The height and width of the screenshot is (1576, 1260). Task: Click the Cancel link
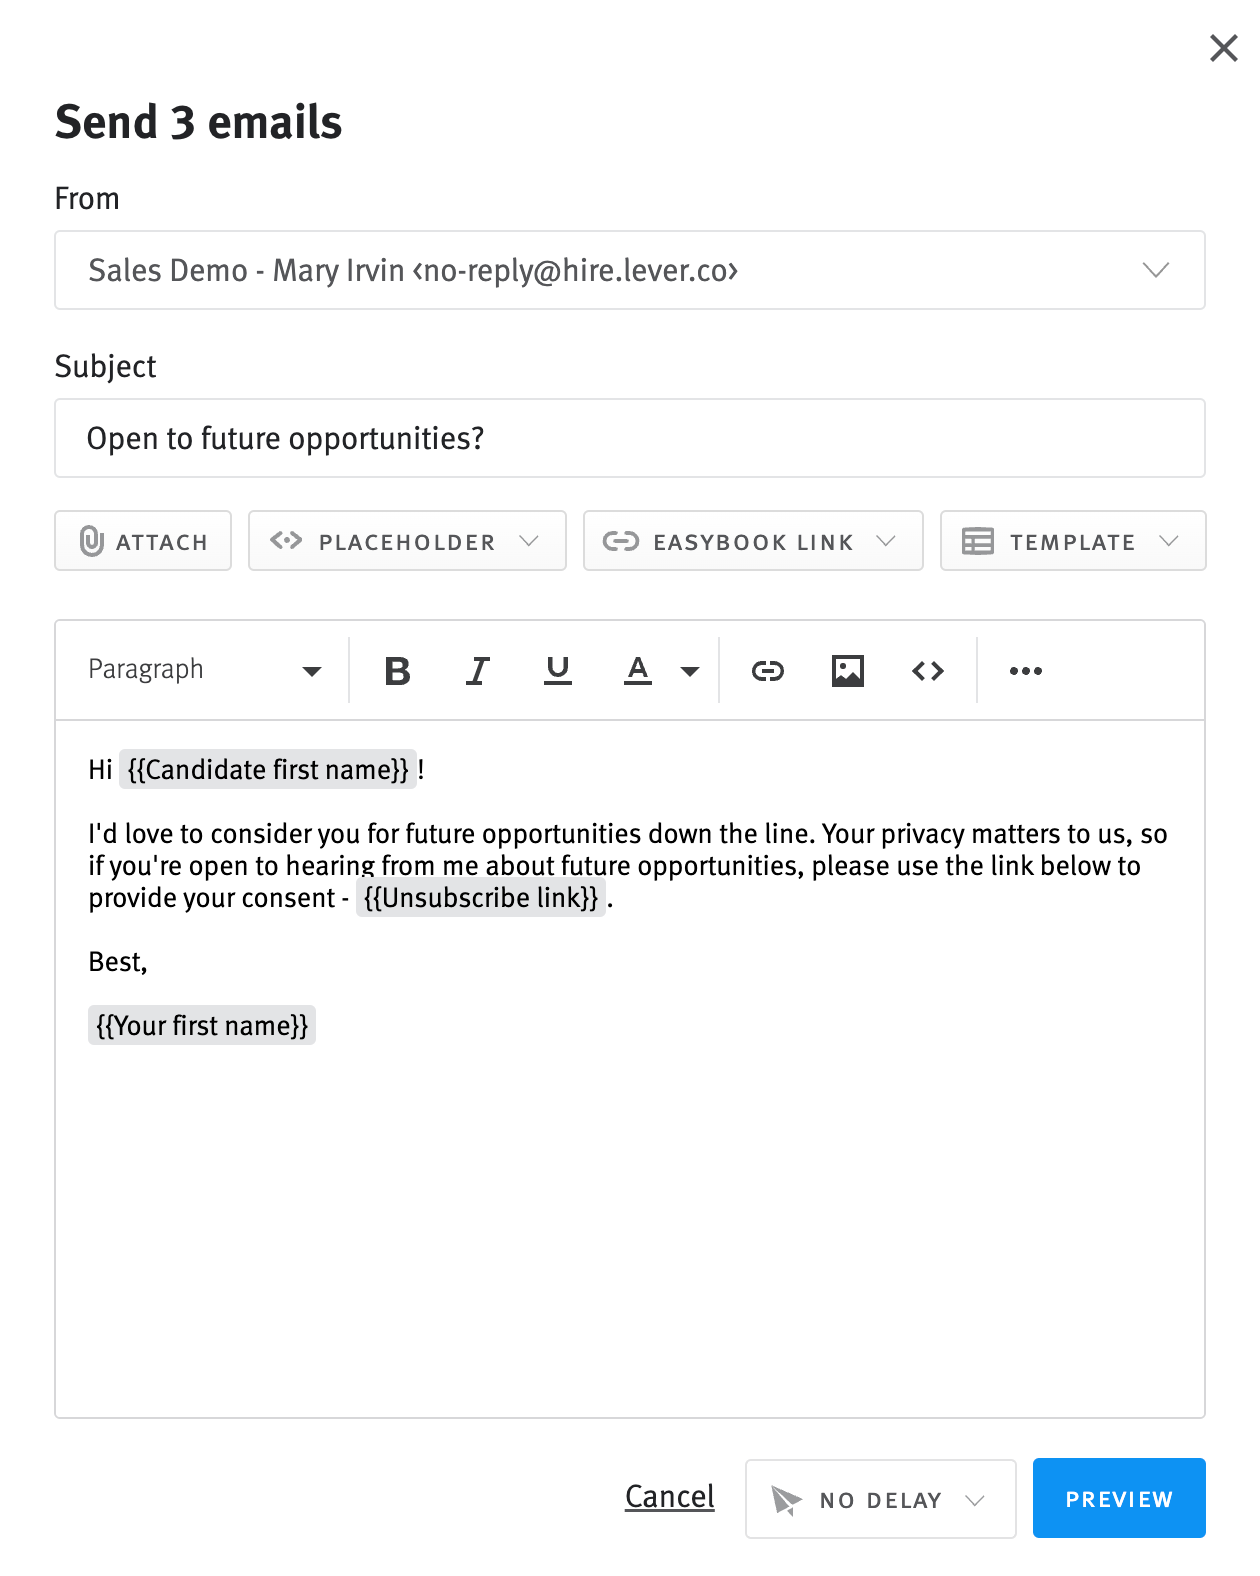pos(669,1497)
